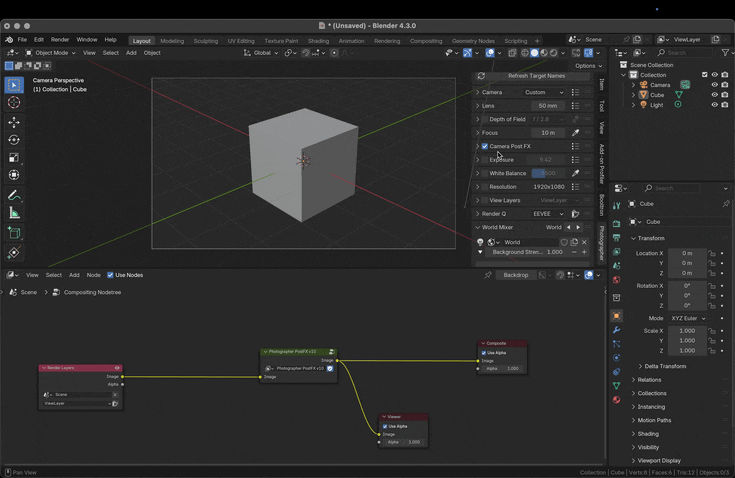Uncheck the Camera Post FX checkbox
735x478 pixels.
click(x=485, y=146)
